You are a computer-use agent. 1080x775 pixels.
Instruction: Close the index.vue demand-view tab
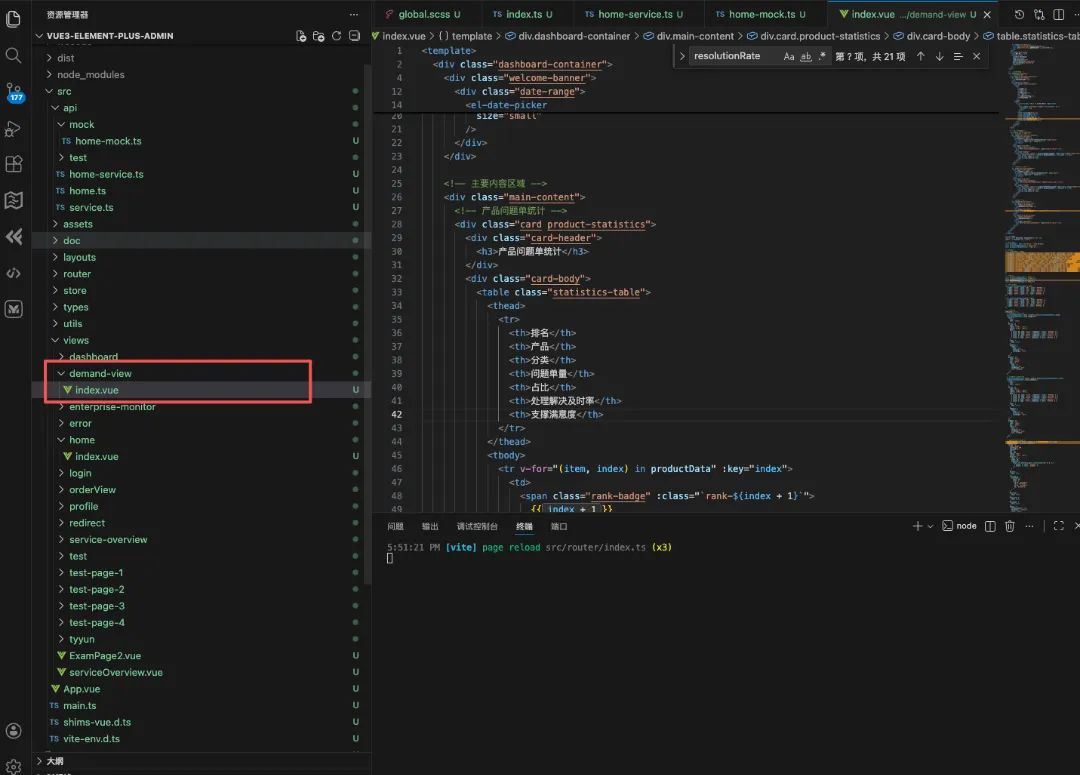click(x=987, y=14)
